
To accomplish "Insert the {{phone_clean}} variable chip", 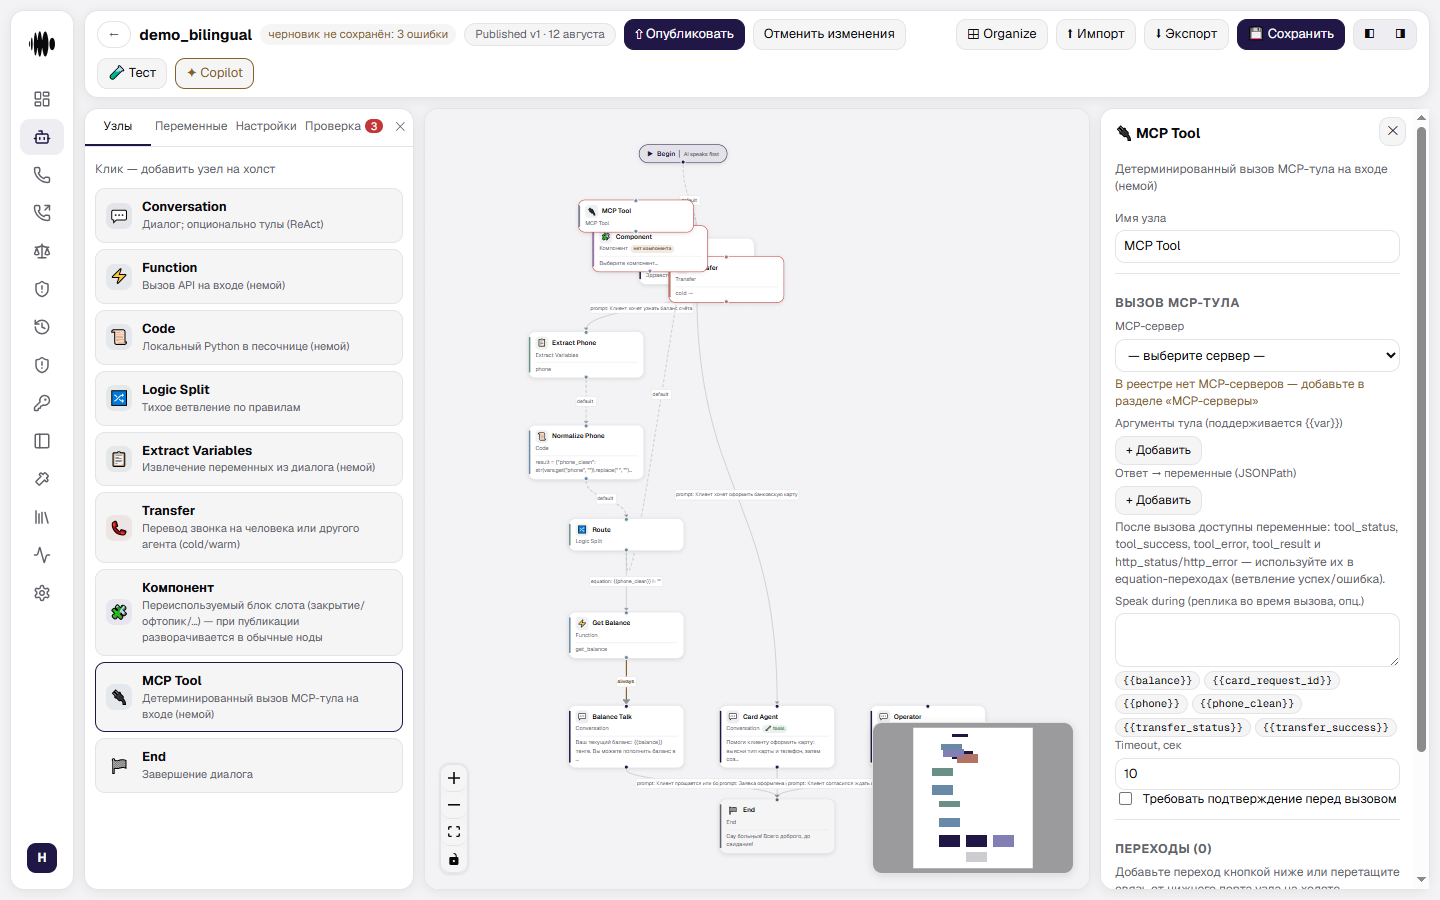I will click(x=1247, y=704).
